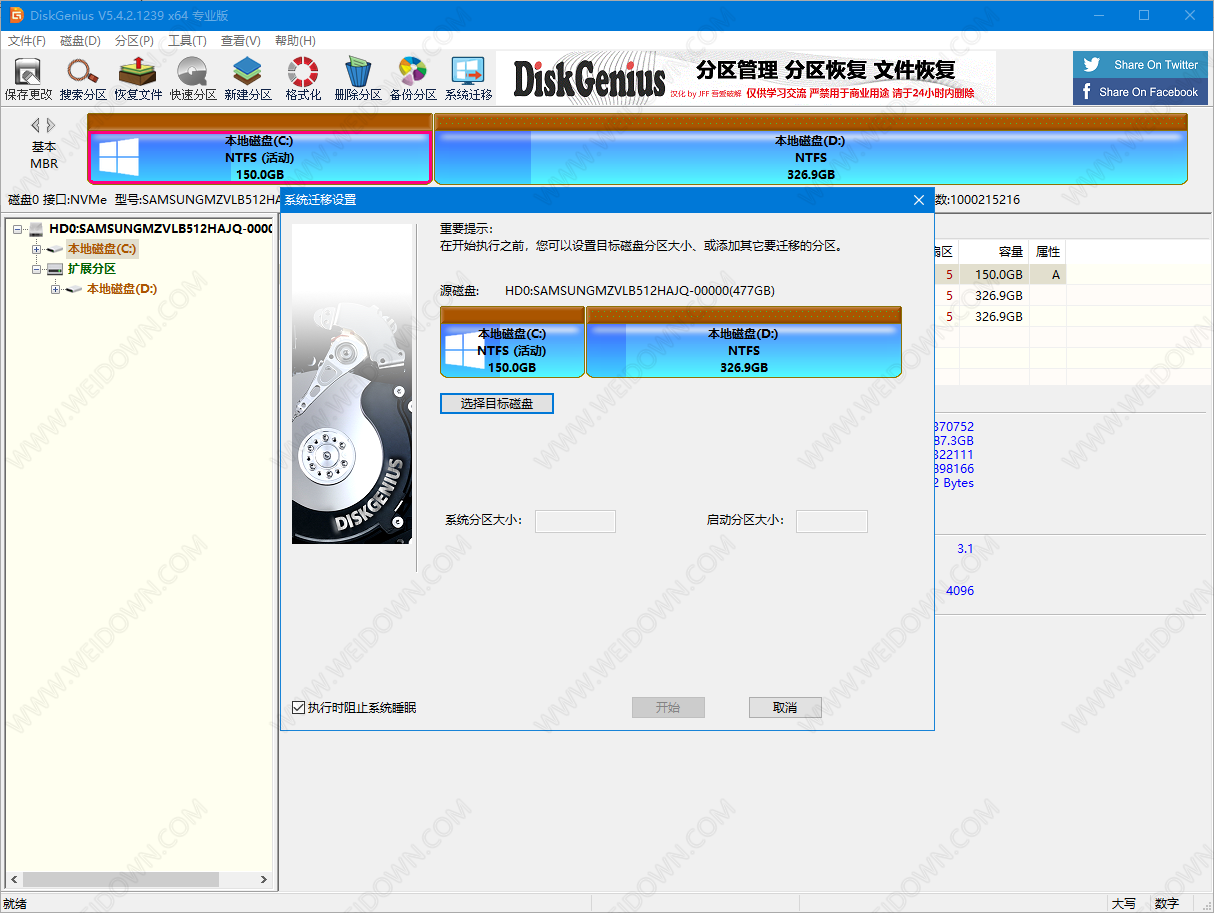Choose the 删除分区 delete partition icon
This screenshot has width=1214, height=913.
(358, 79)
